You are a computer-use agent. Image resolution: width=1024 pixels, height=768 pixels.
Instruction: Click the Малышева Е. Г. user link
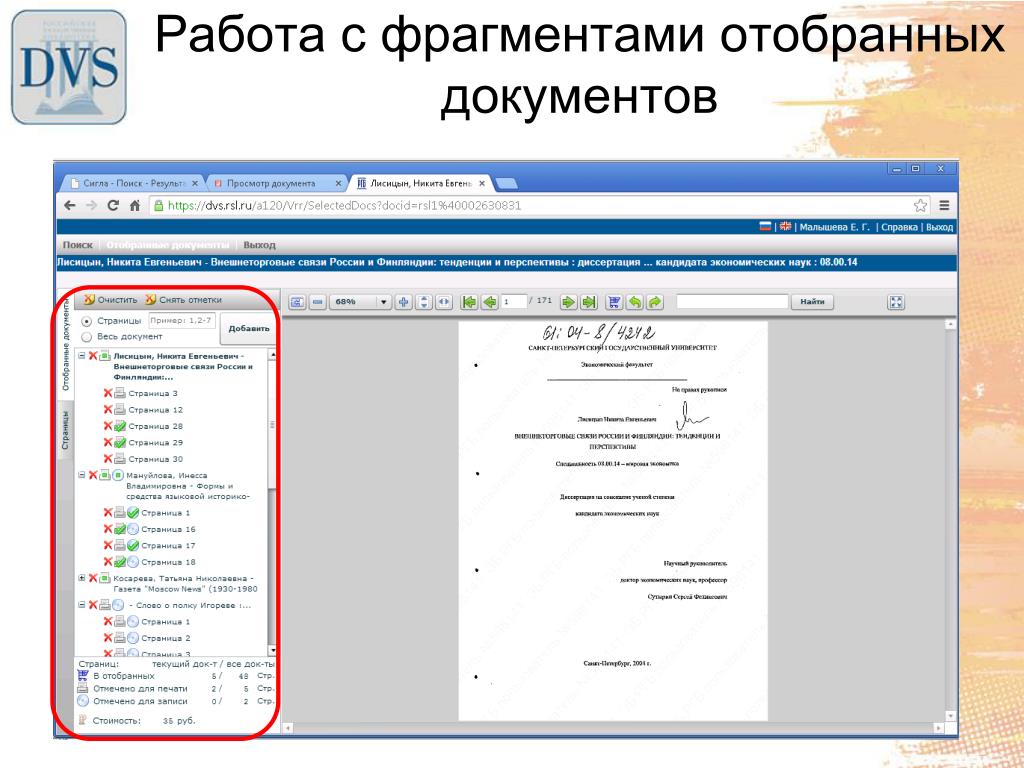pyautogui.click(x=835, y=227)
